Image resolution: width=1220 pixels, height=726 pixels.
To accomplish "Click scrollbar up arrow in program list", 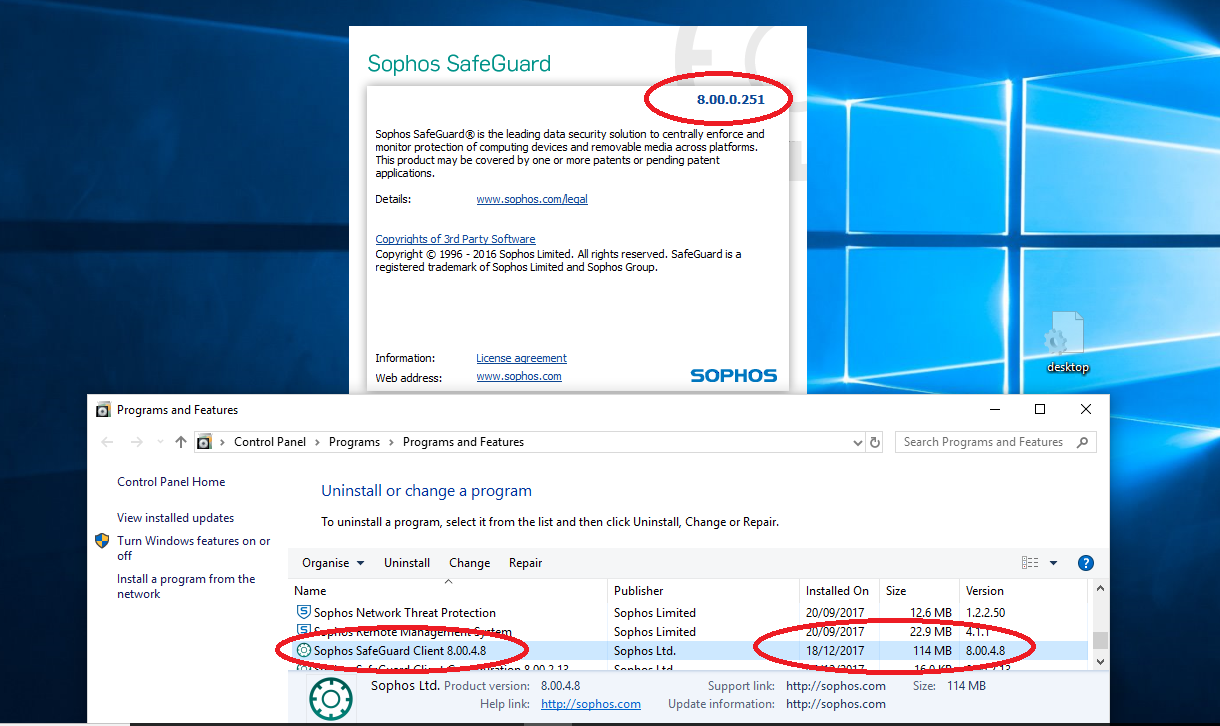I will [1100, 590].
